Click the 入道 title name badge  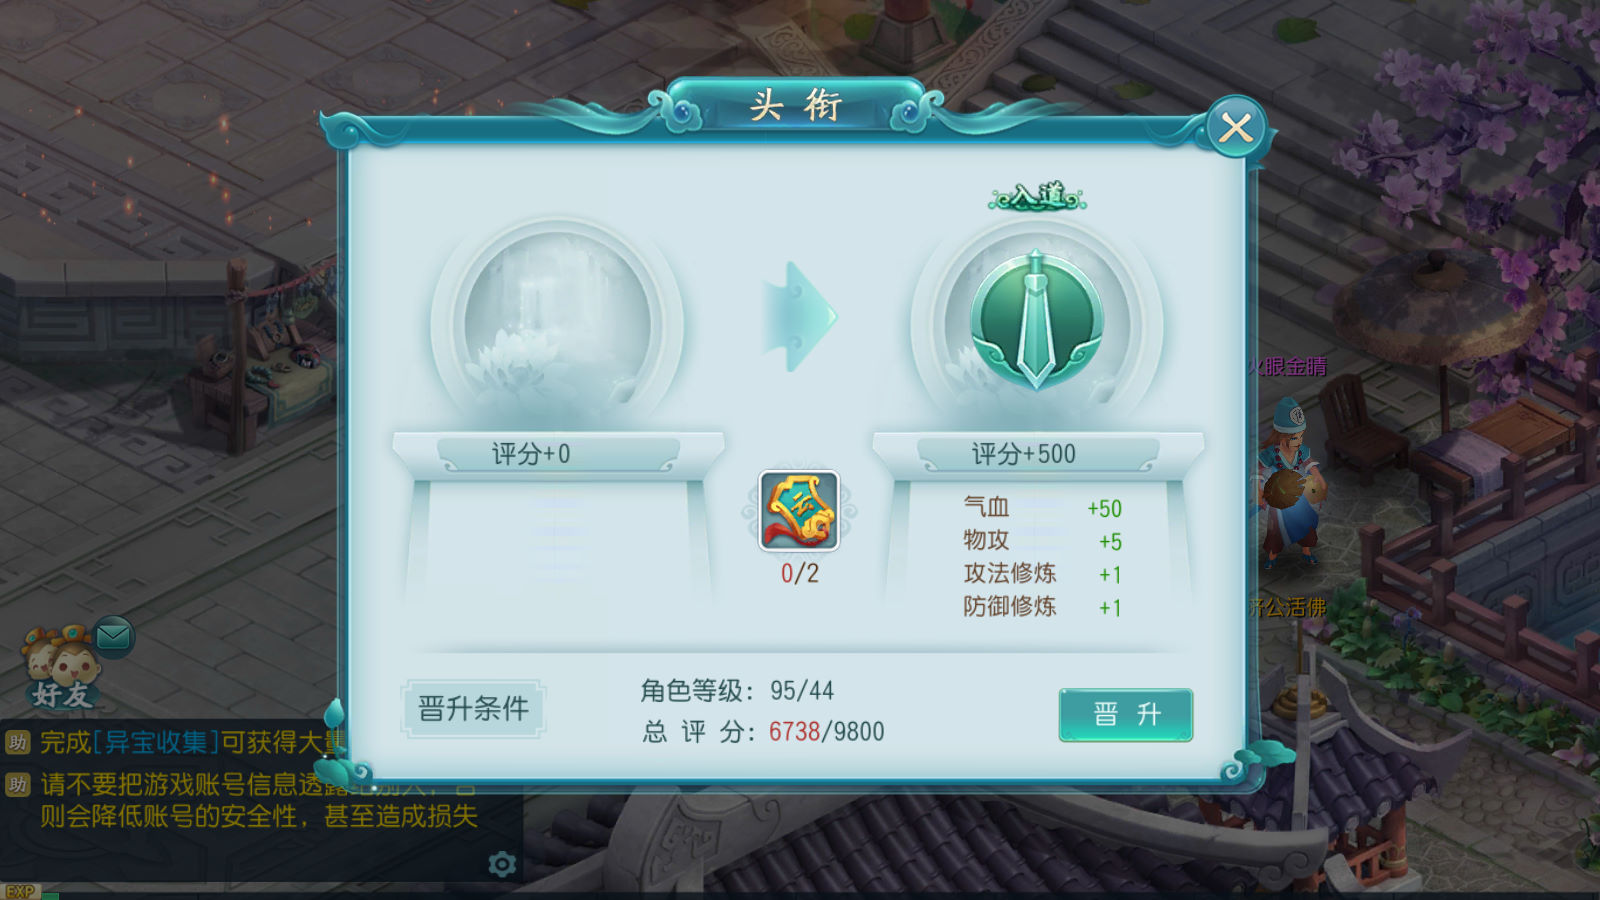[x=1037, y=196]
